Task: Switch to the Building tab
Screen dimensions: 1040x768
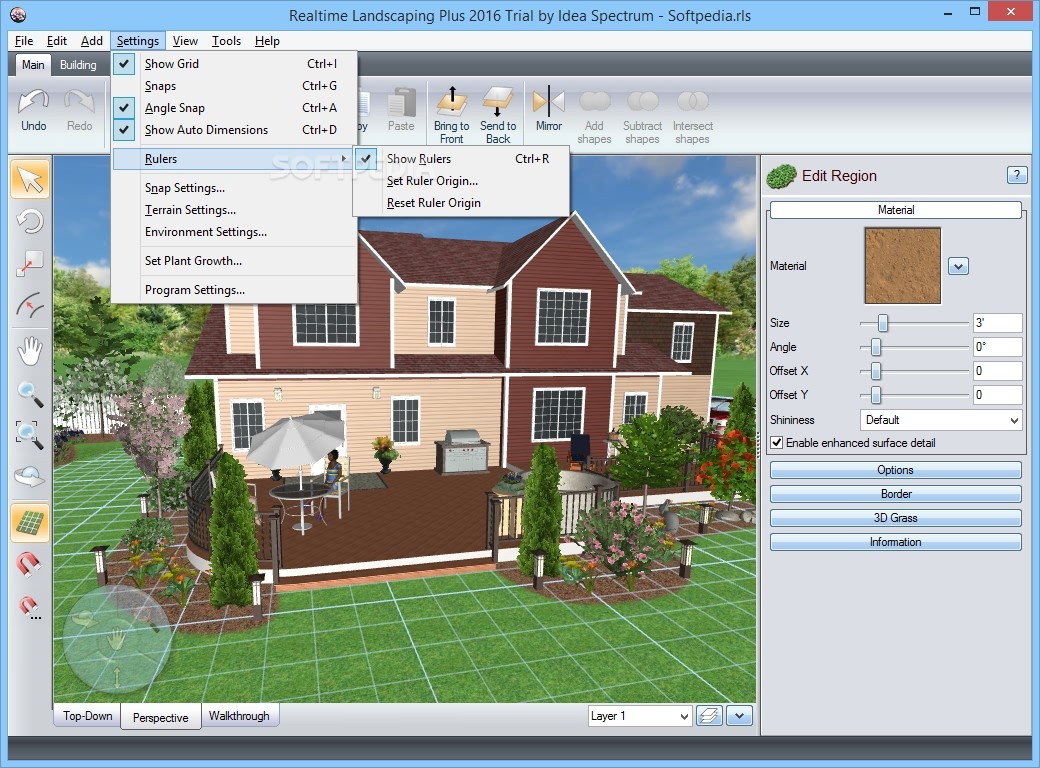Action: [x=78, y=64]
